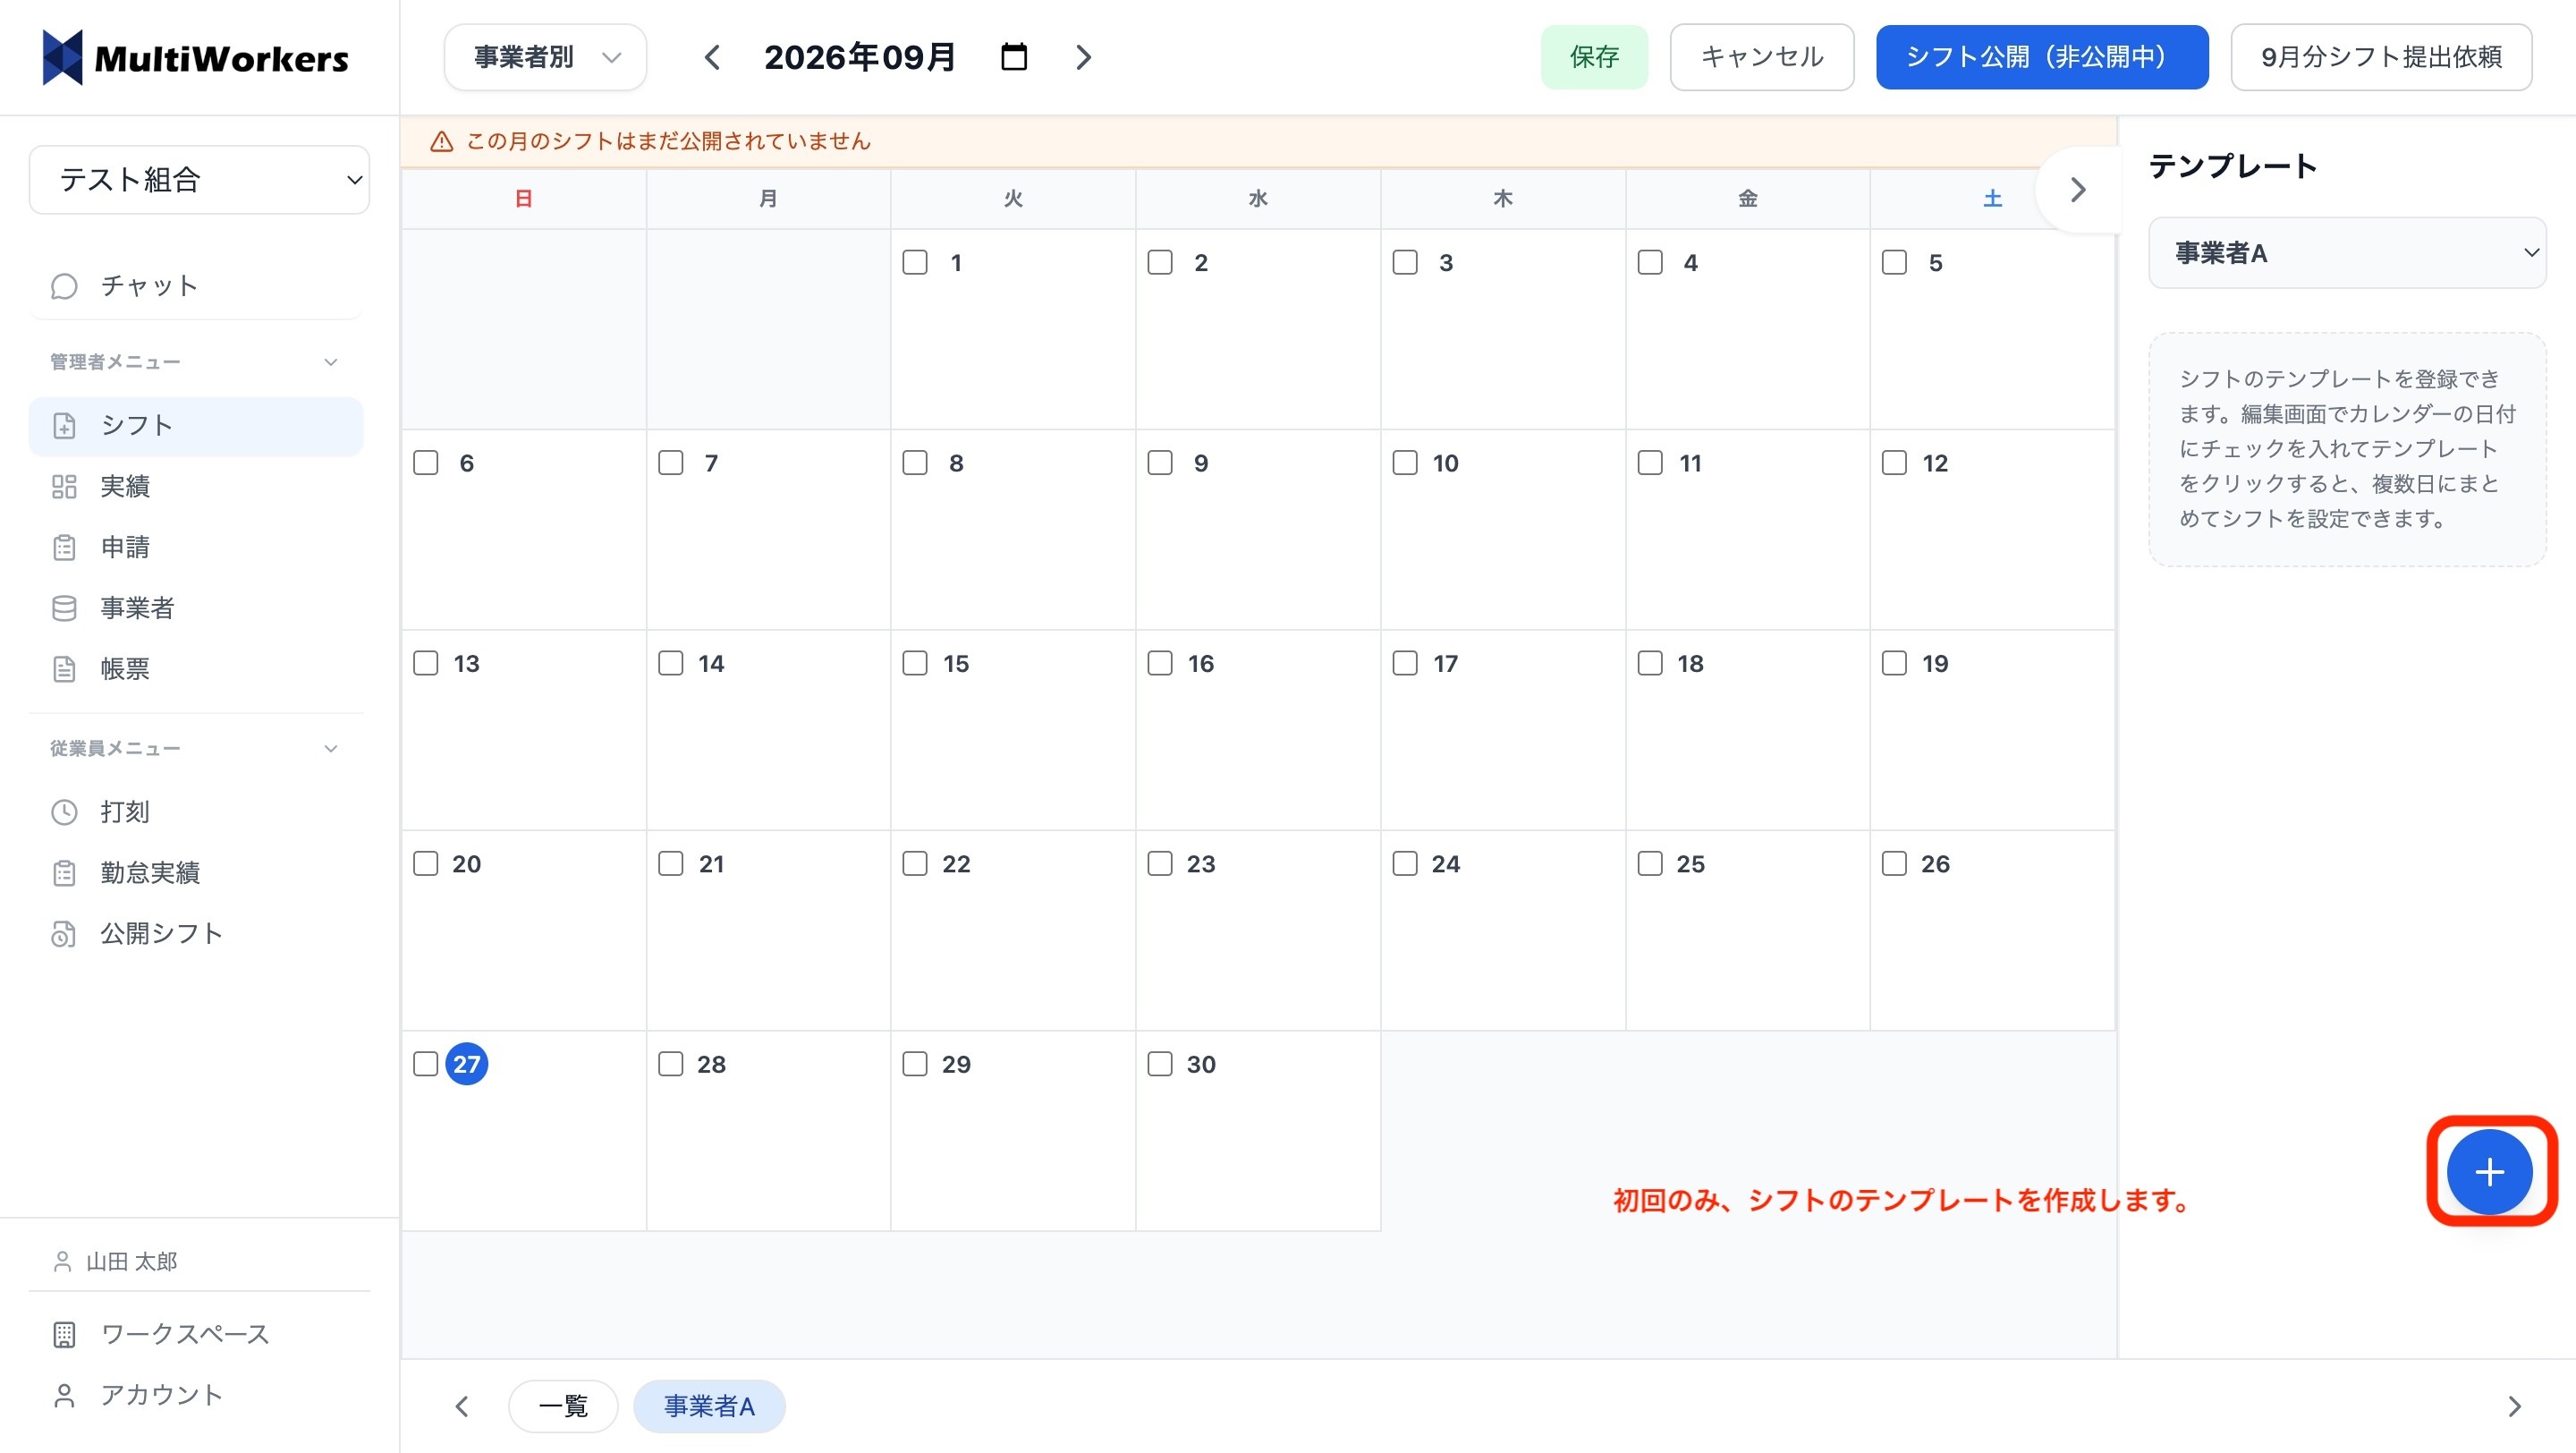
Task: Select シフト in the admin menu
Action: (196, 426)
